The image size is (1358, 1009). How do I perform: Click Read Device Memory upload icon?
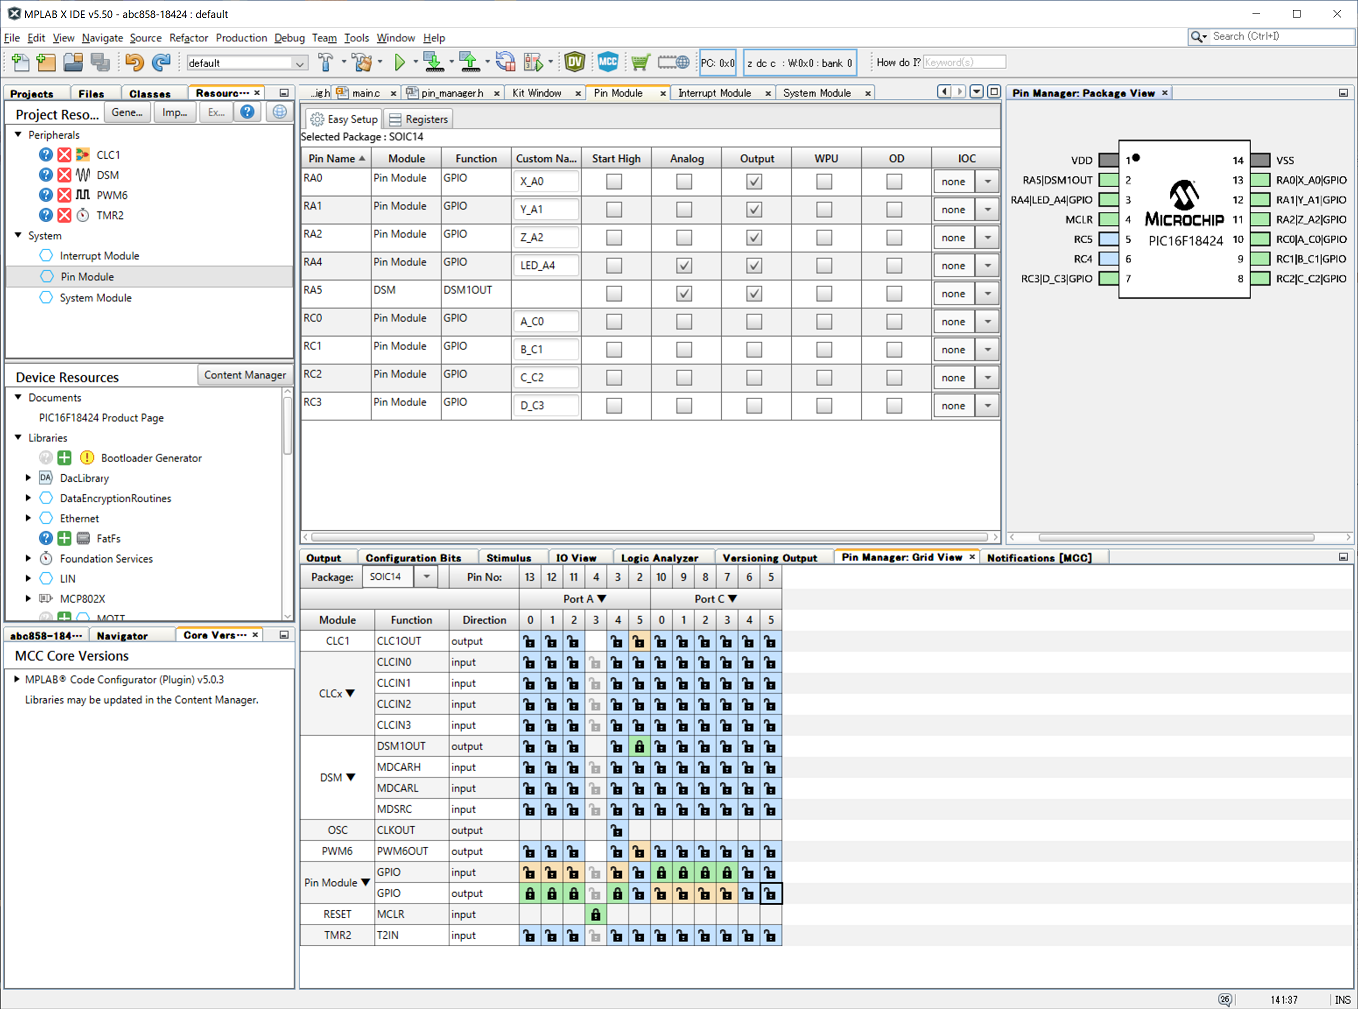point(469,62)
